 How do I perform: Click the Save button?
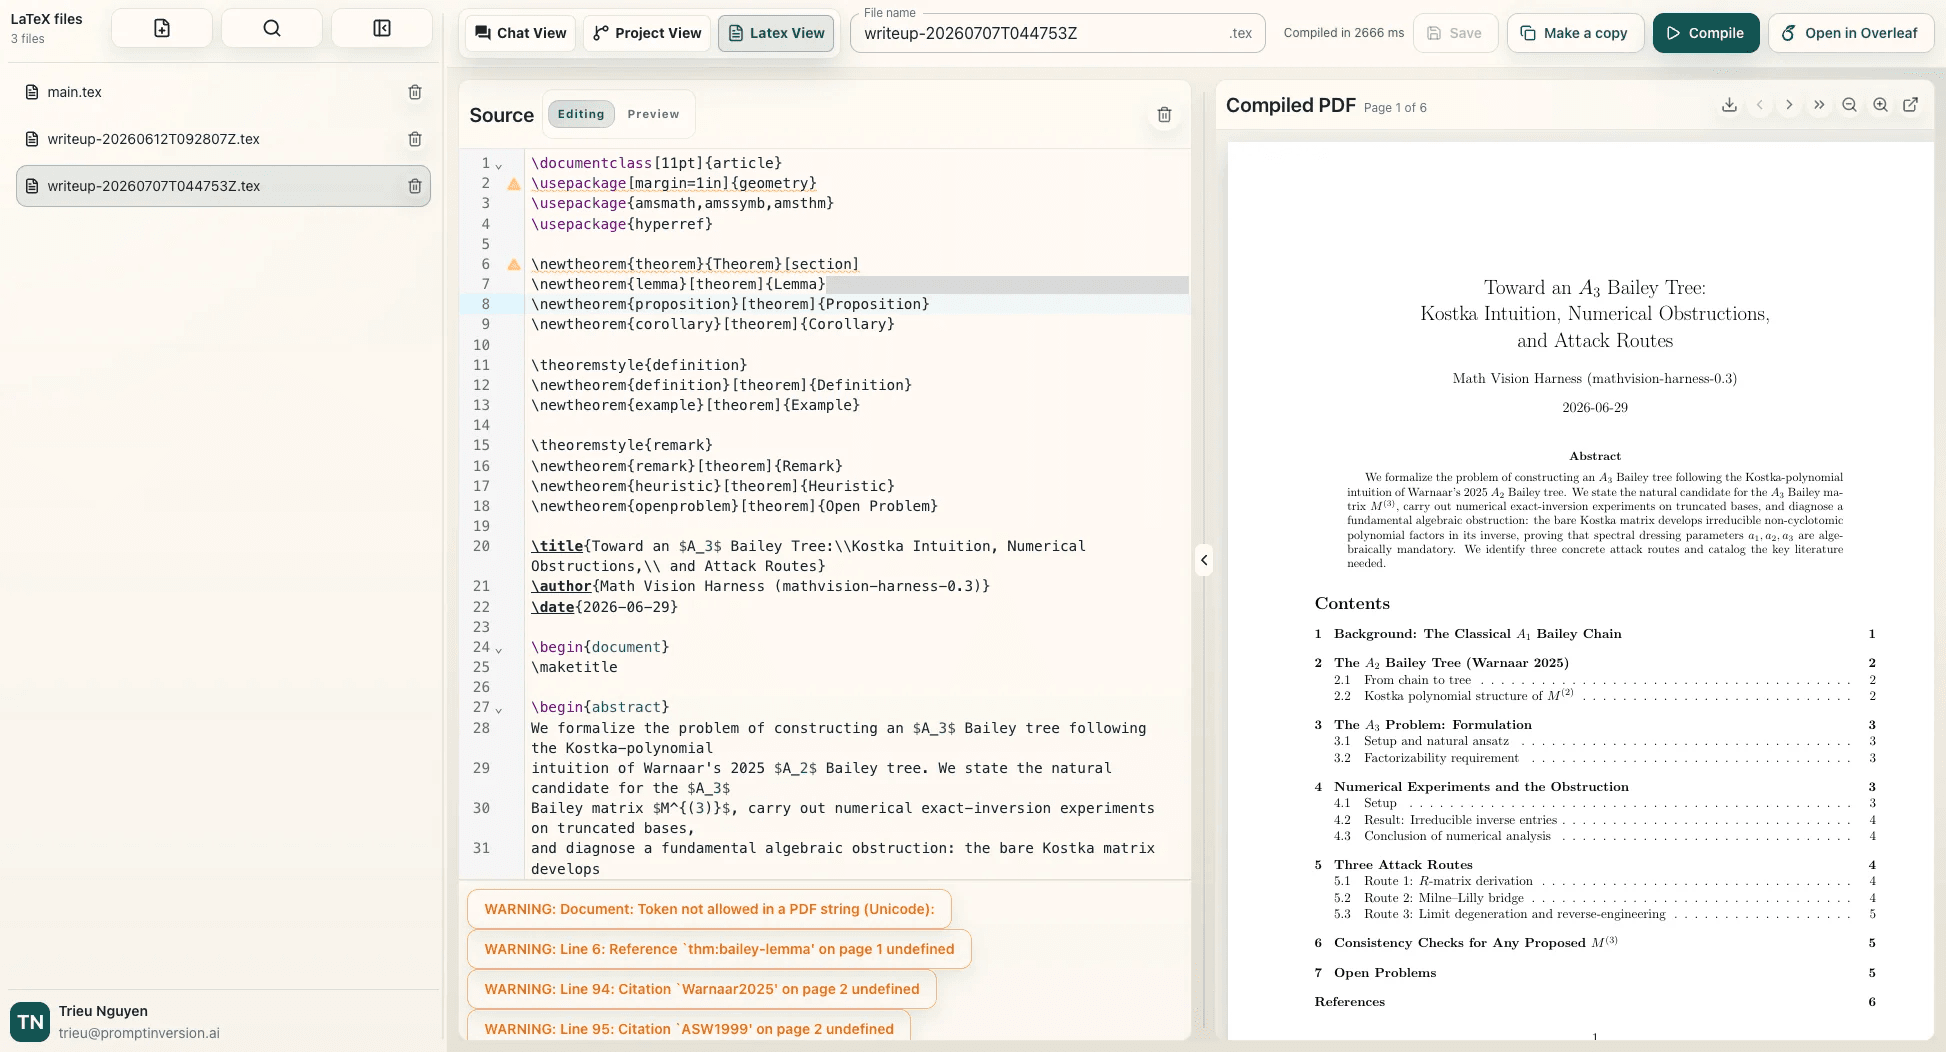pyautogui.click(x=1455, y=33)
